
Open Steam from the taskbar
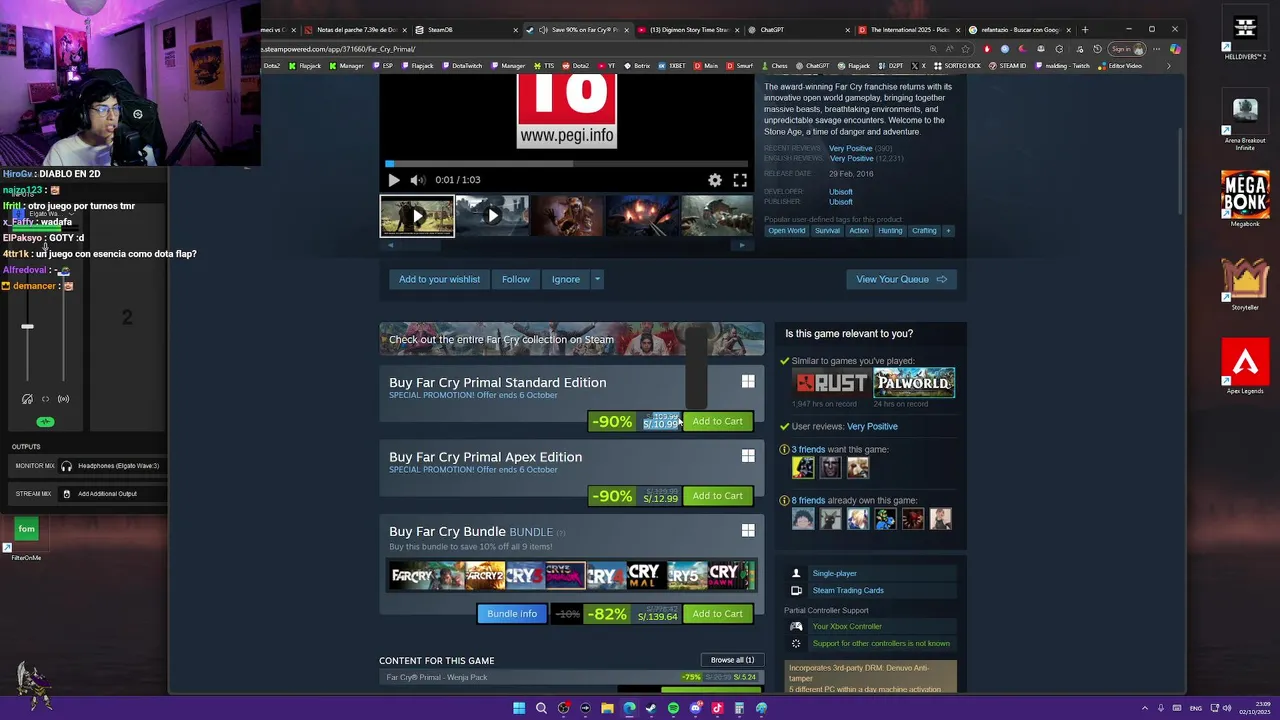pyautogui.click(x=651, y=708)
